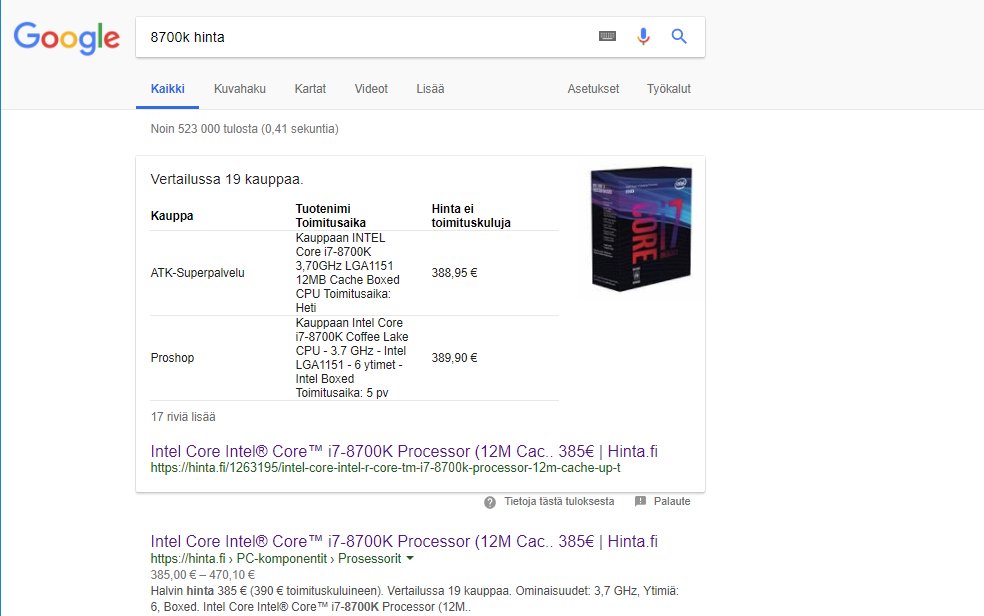The image size is (984, 616).
Task: Select the 389,90 € price cell
Action: coord(454,358)
